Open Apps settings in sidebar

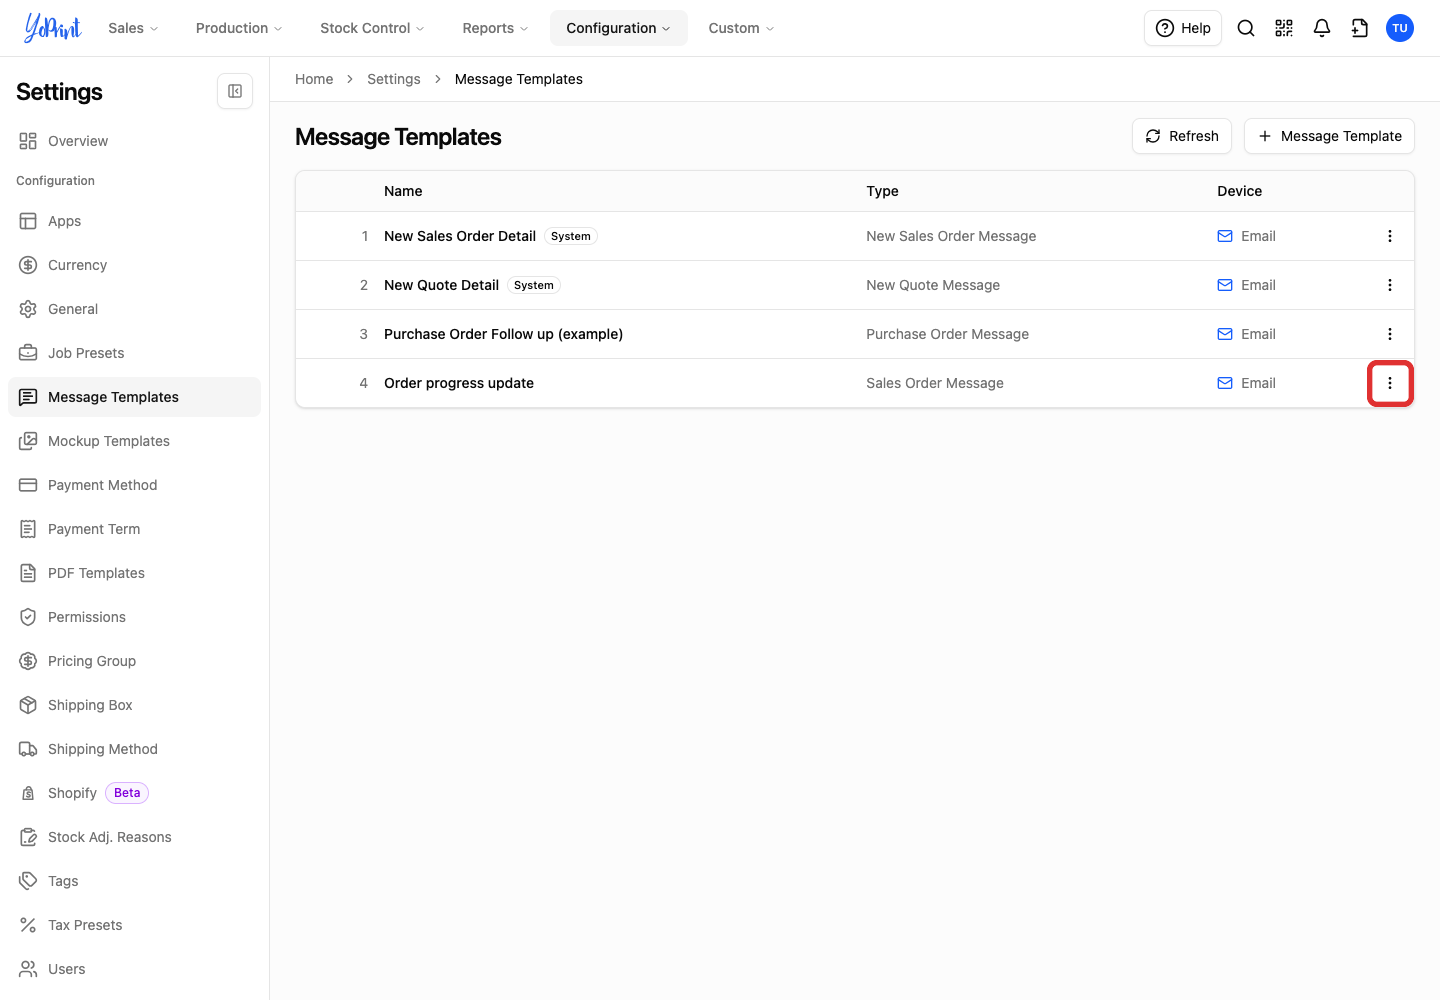click(134, 221)
